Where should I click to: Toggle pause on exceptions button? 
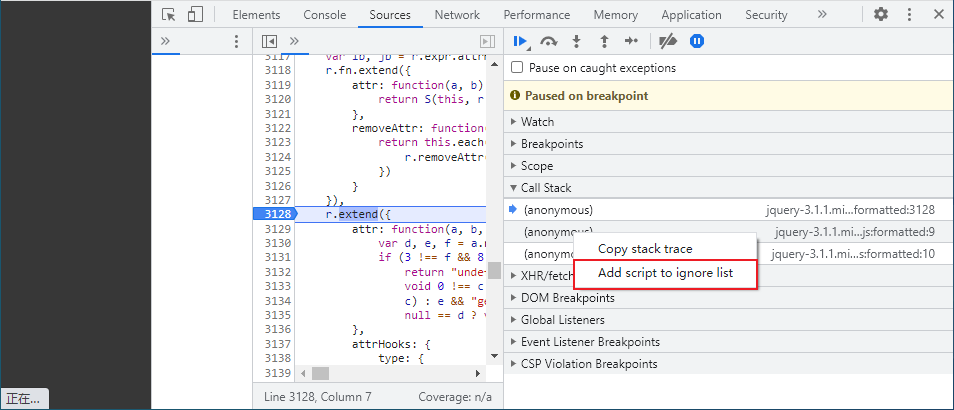click(x=697, y=41)
